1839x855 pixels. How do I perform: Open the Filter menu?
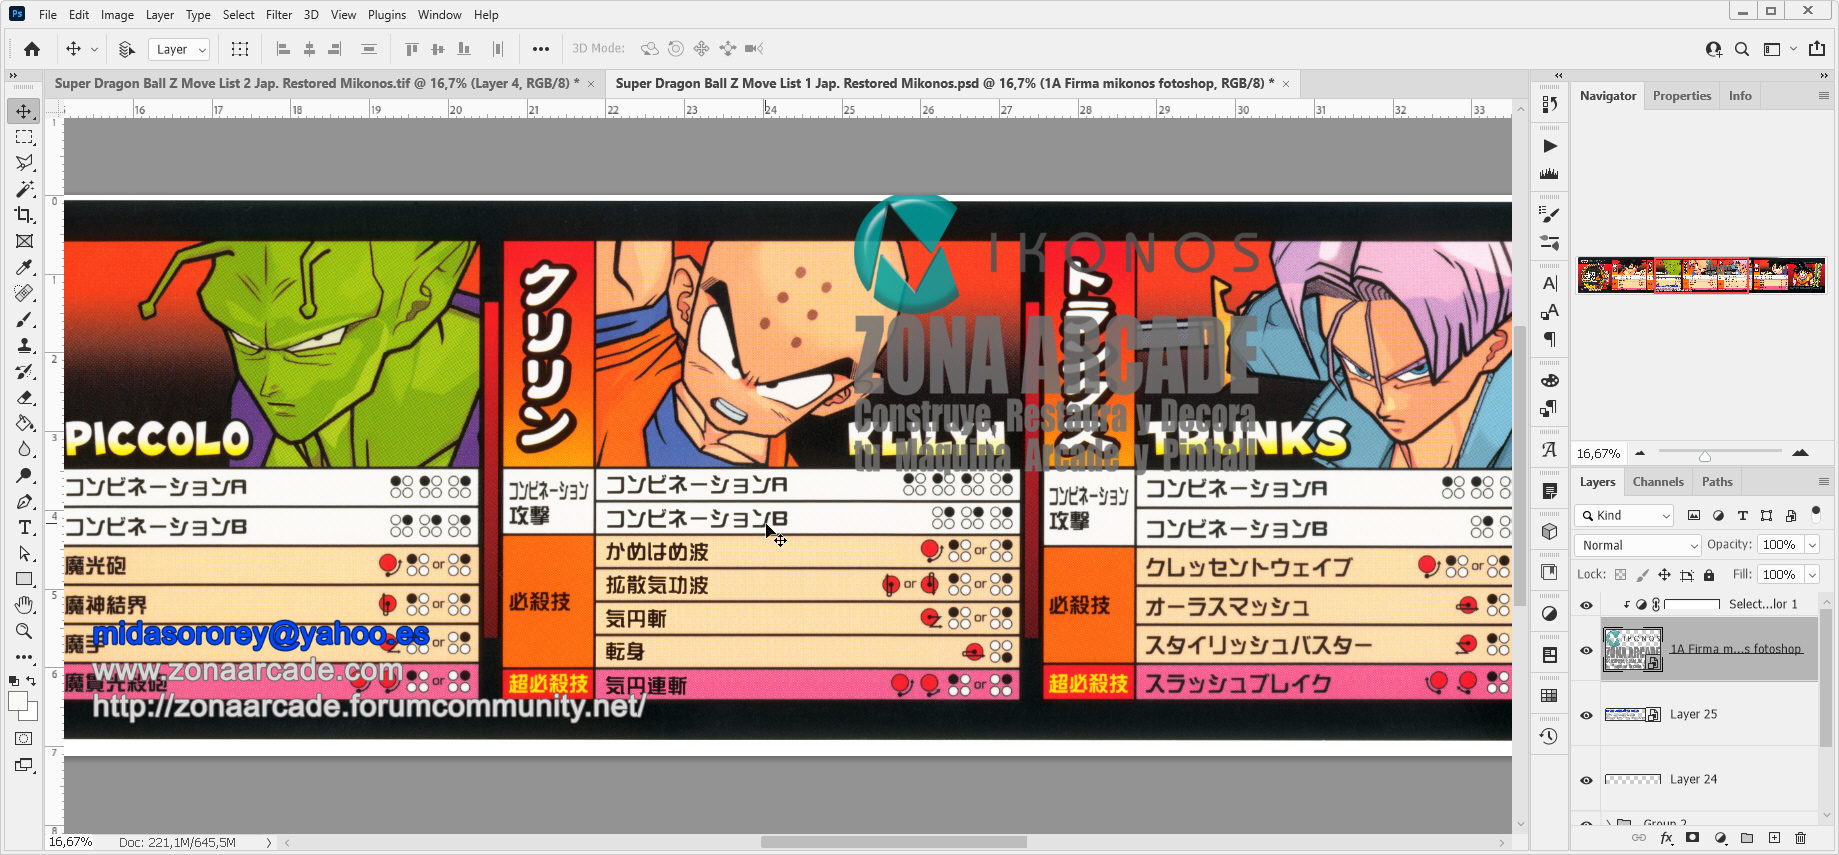coord(279,15)
